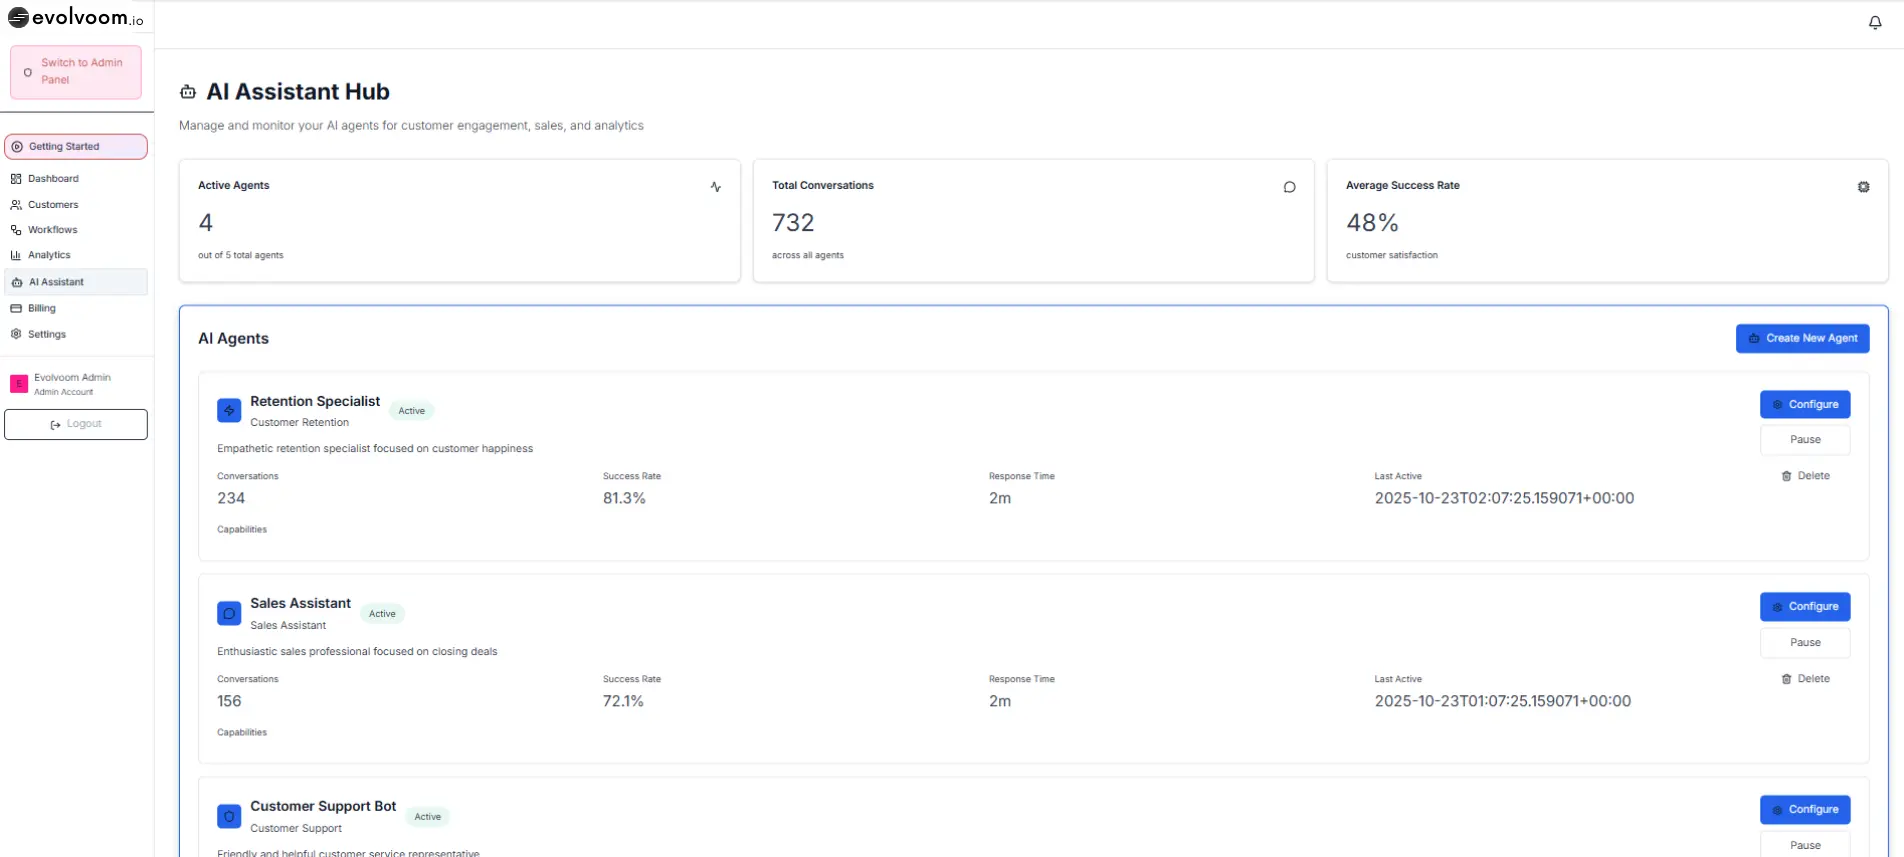
Task: Click the 48% average success rate
Action: pyautogui.click(x=1372, y=222)
